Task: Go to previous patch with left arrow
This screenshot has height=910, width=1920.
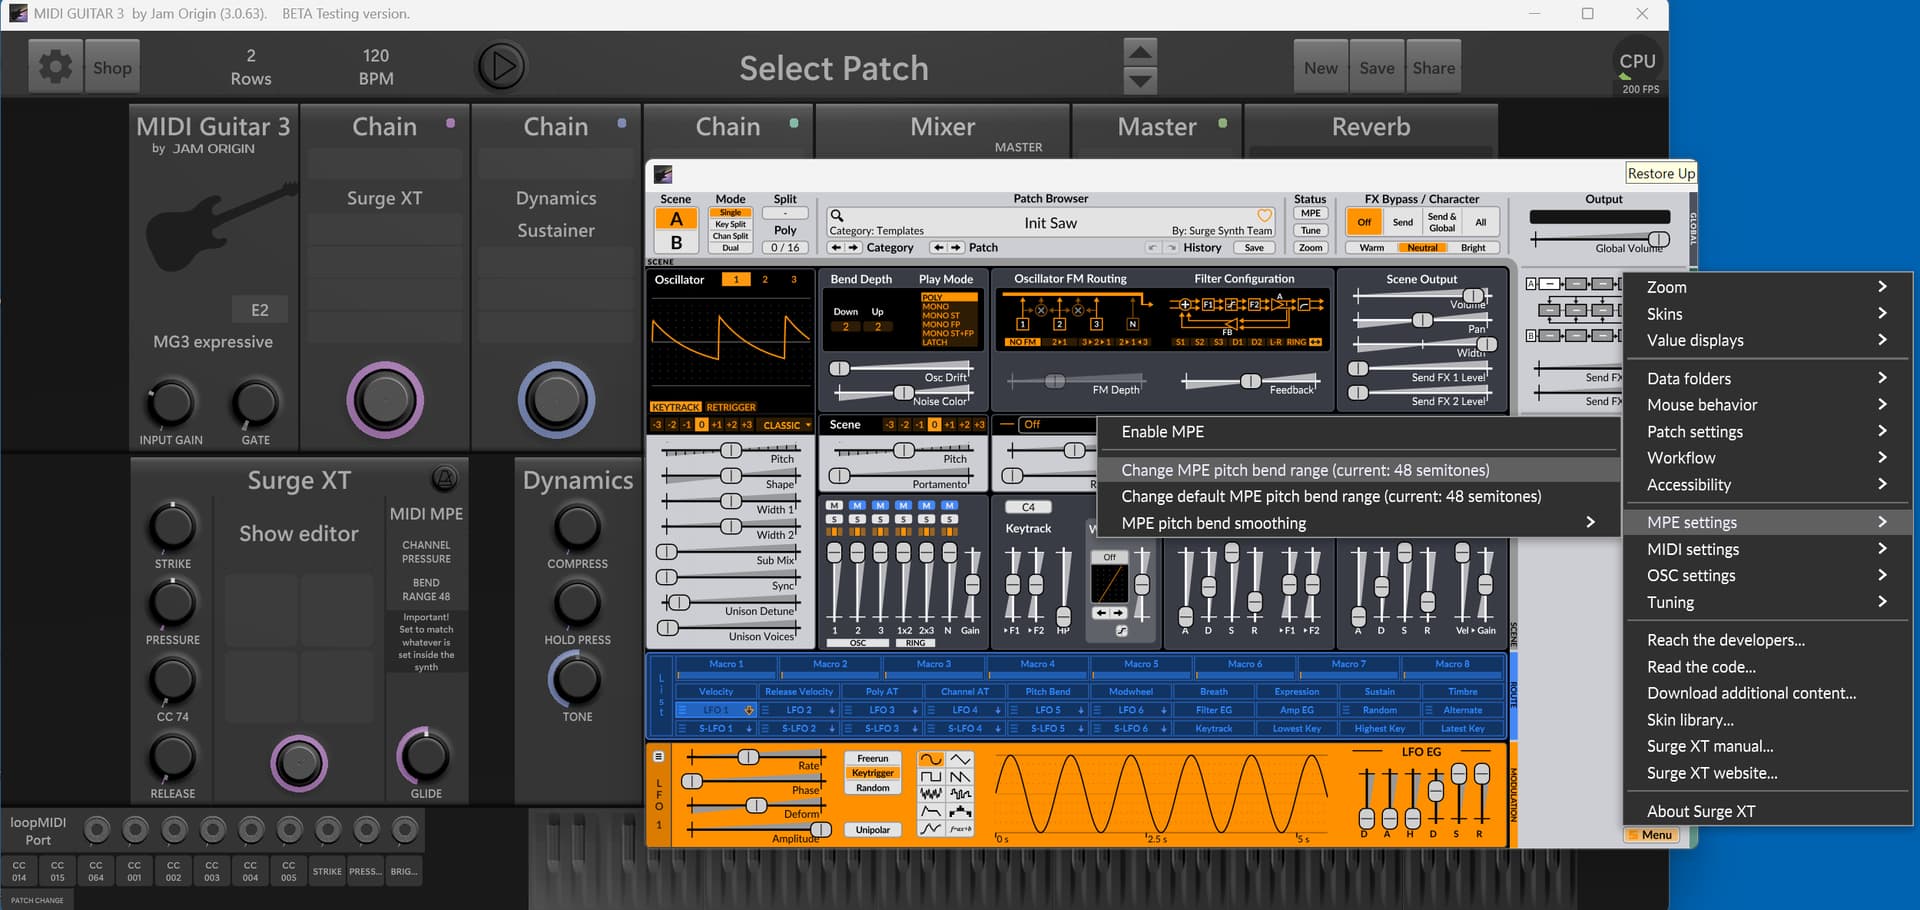Action: tap(940, 247)
